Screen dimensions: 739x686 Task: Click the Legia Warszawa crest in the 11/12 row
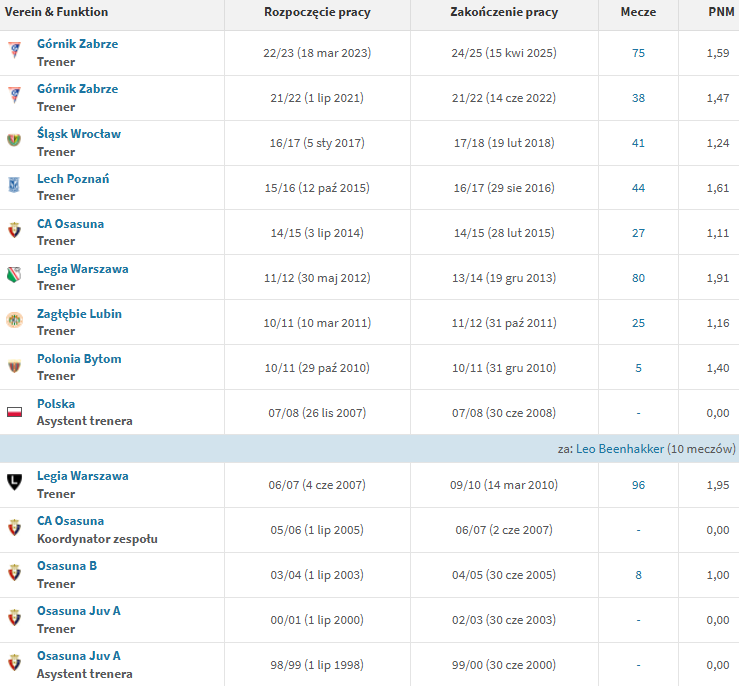click(x=15, y=275)
